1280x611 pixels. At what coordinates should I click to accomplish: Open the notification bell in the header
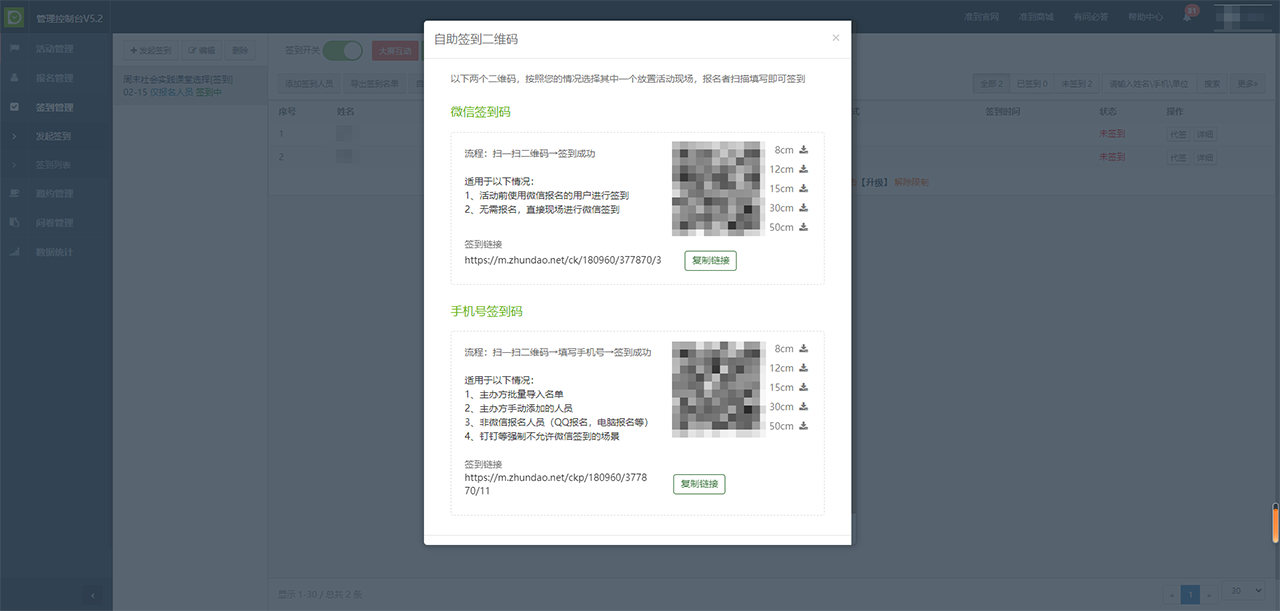[x=1187, y=16]
